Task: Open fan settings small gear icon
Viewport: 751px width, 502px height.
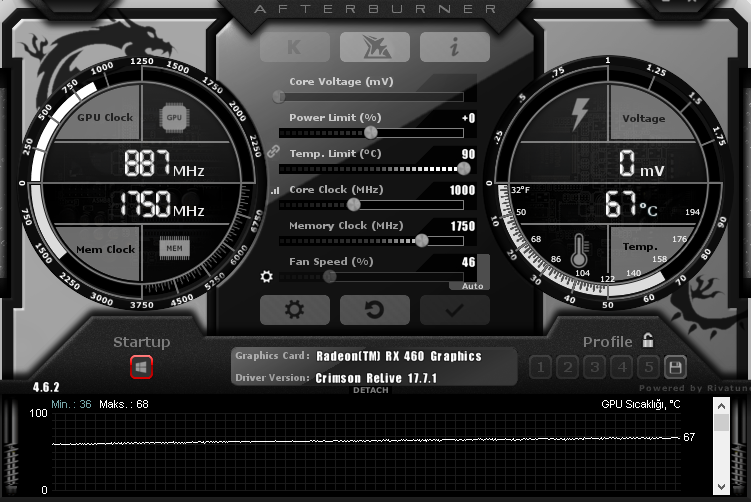Action: 267,276
